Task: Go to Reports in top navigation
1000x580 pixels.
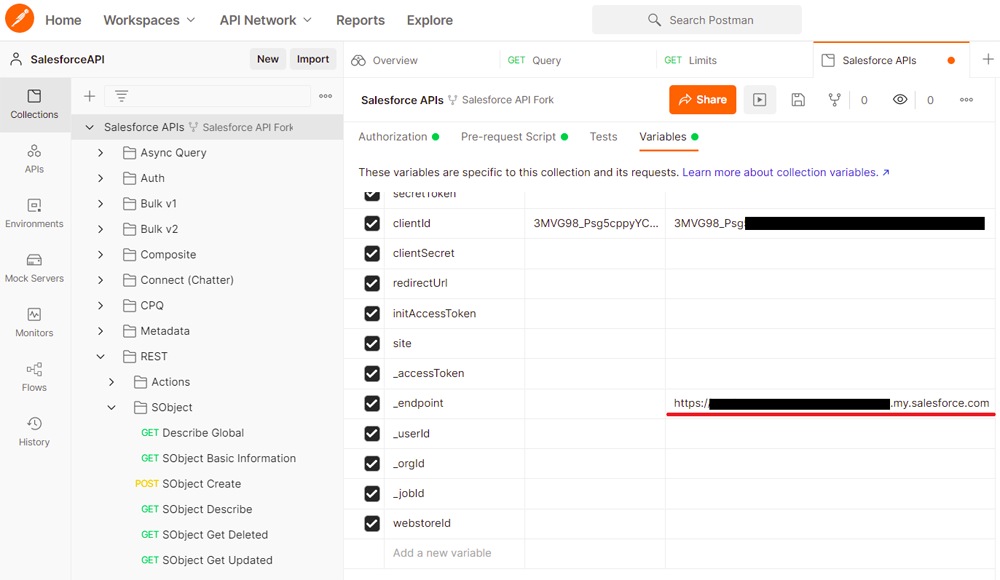Action: pyautogui.click(x=360, y=20)
